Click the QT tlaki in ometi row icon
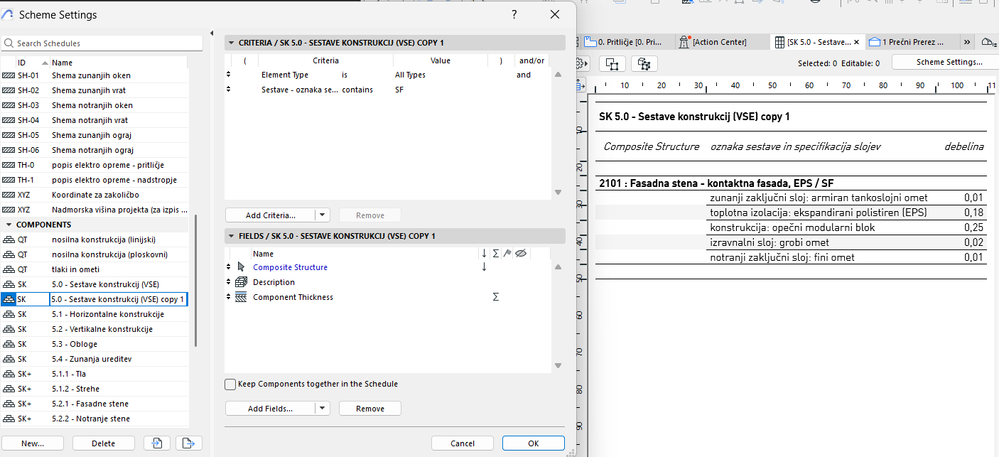This screenshot has height=457, width=999. click(x=8, y=270)
